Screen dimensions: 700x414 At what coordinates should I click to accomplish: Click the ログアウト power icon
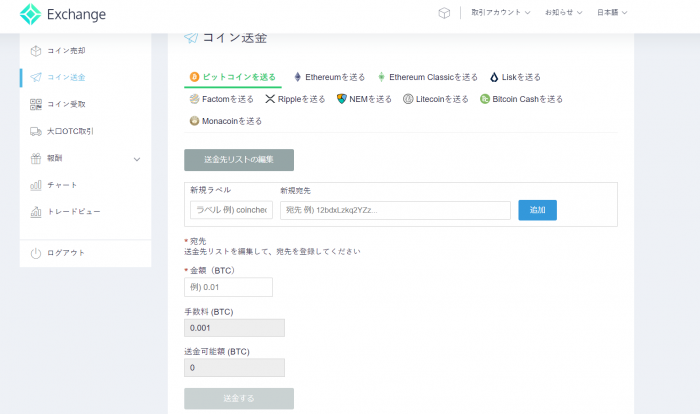pyautogui.click(x=36, y=253)
